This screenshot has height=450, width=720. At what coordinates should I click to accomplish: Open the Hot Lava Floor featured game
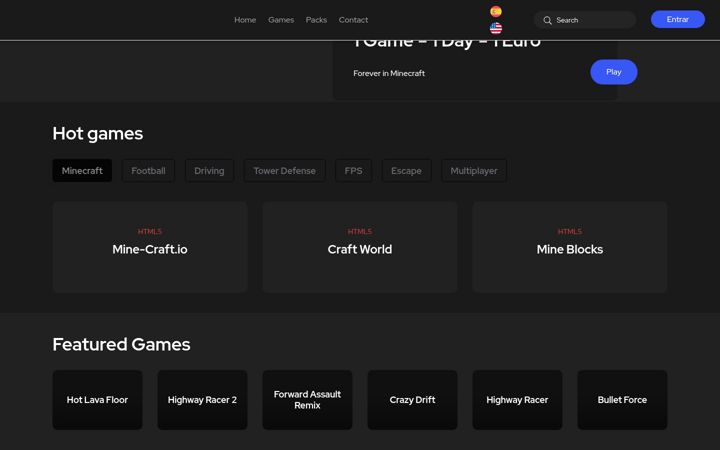pos(97,400)
